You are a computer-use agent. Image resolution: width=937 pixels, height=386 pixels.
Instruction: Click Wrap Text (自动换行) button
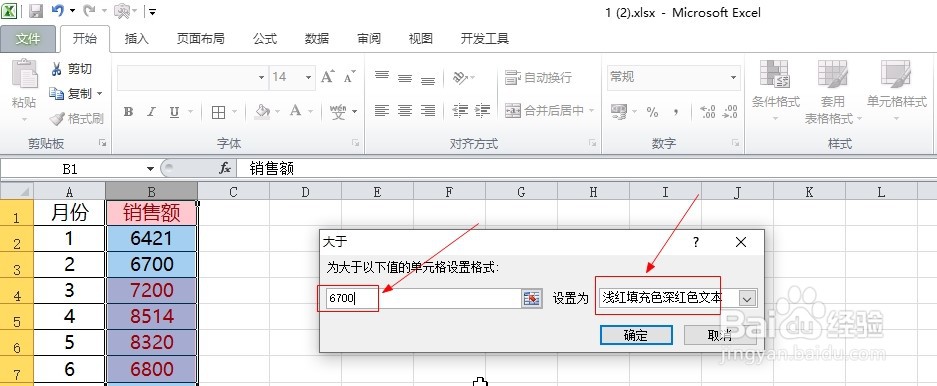pos(538,77)
